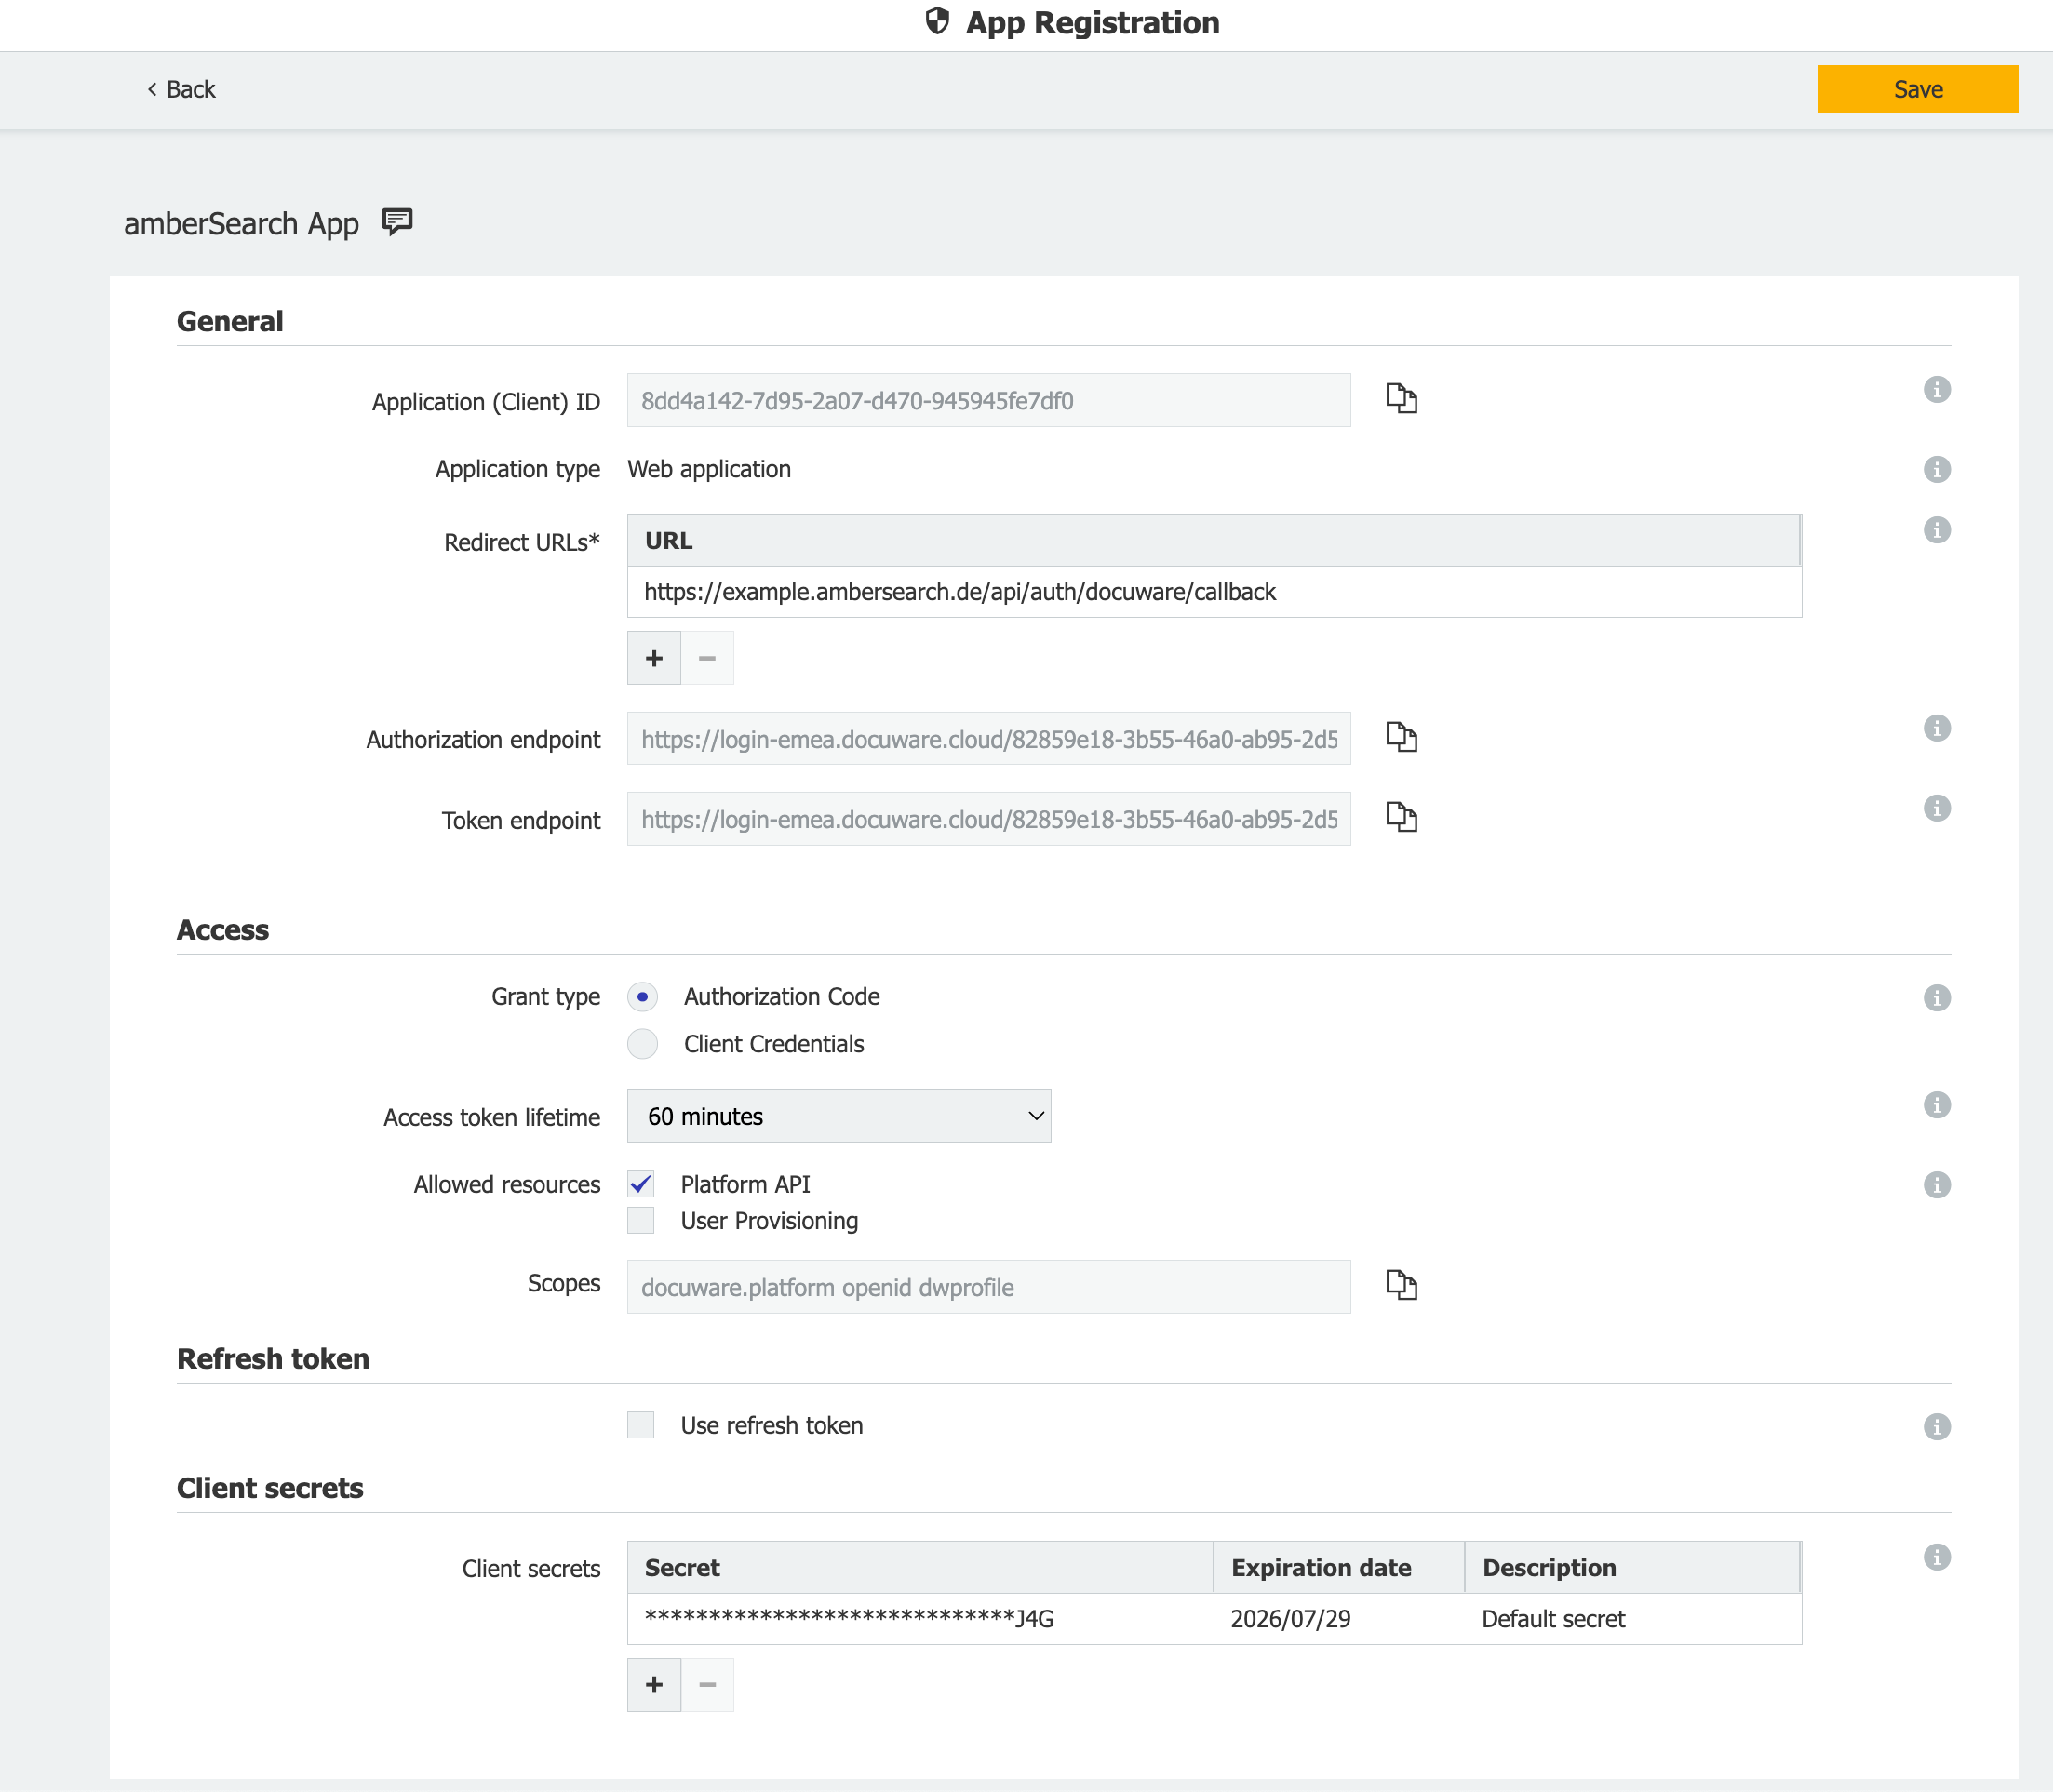This screenshot has width=2053, height=1792.
Task: Select Client Credentials grant type
Action: click(642, 1044)
